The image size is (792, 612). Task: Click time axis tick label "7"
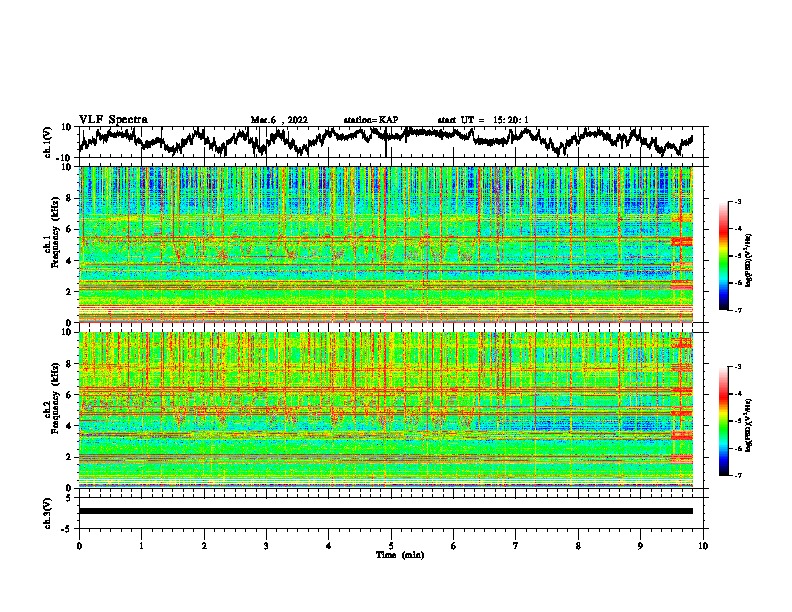click(516, 546)
